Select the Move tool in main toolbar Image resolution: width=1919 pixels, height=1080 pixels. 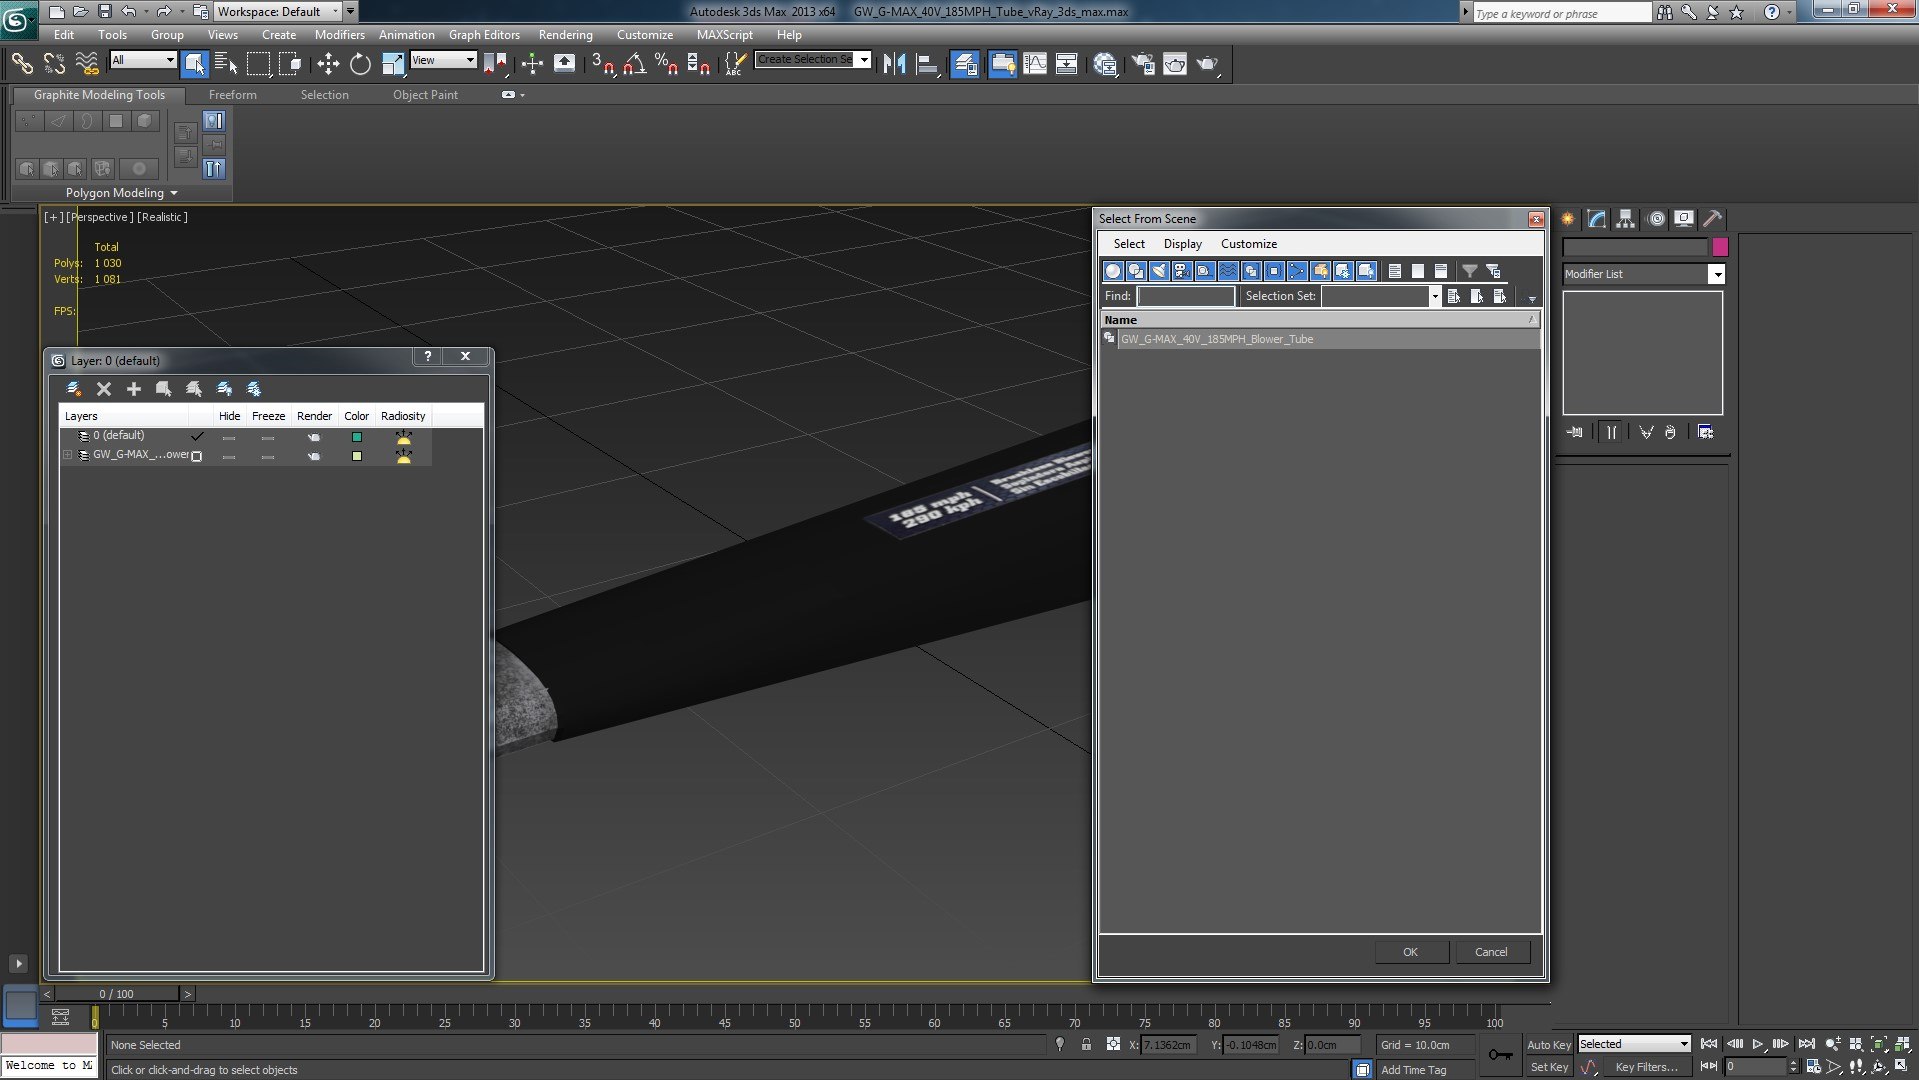click(x=328, y=64)
